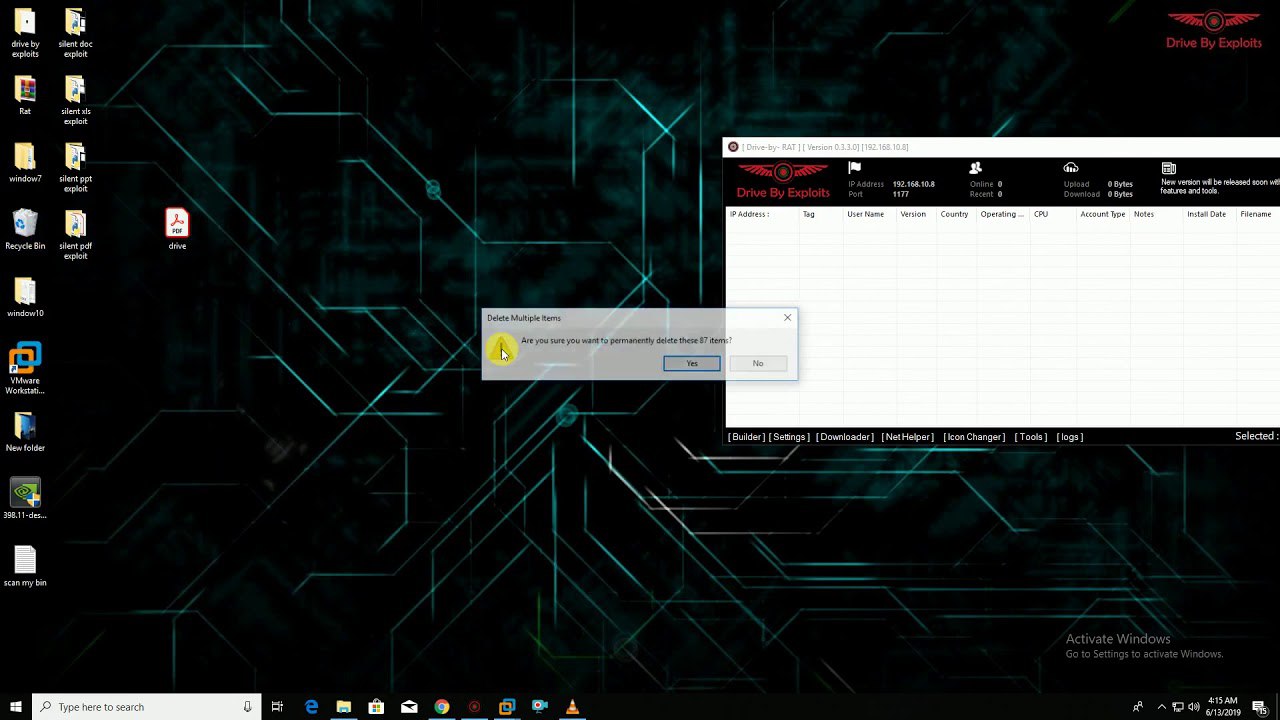1280x720 pixels.
Task: Click the Drive By Exploits logo in the RAT window
Action: coord(783,181)
